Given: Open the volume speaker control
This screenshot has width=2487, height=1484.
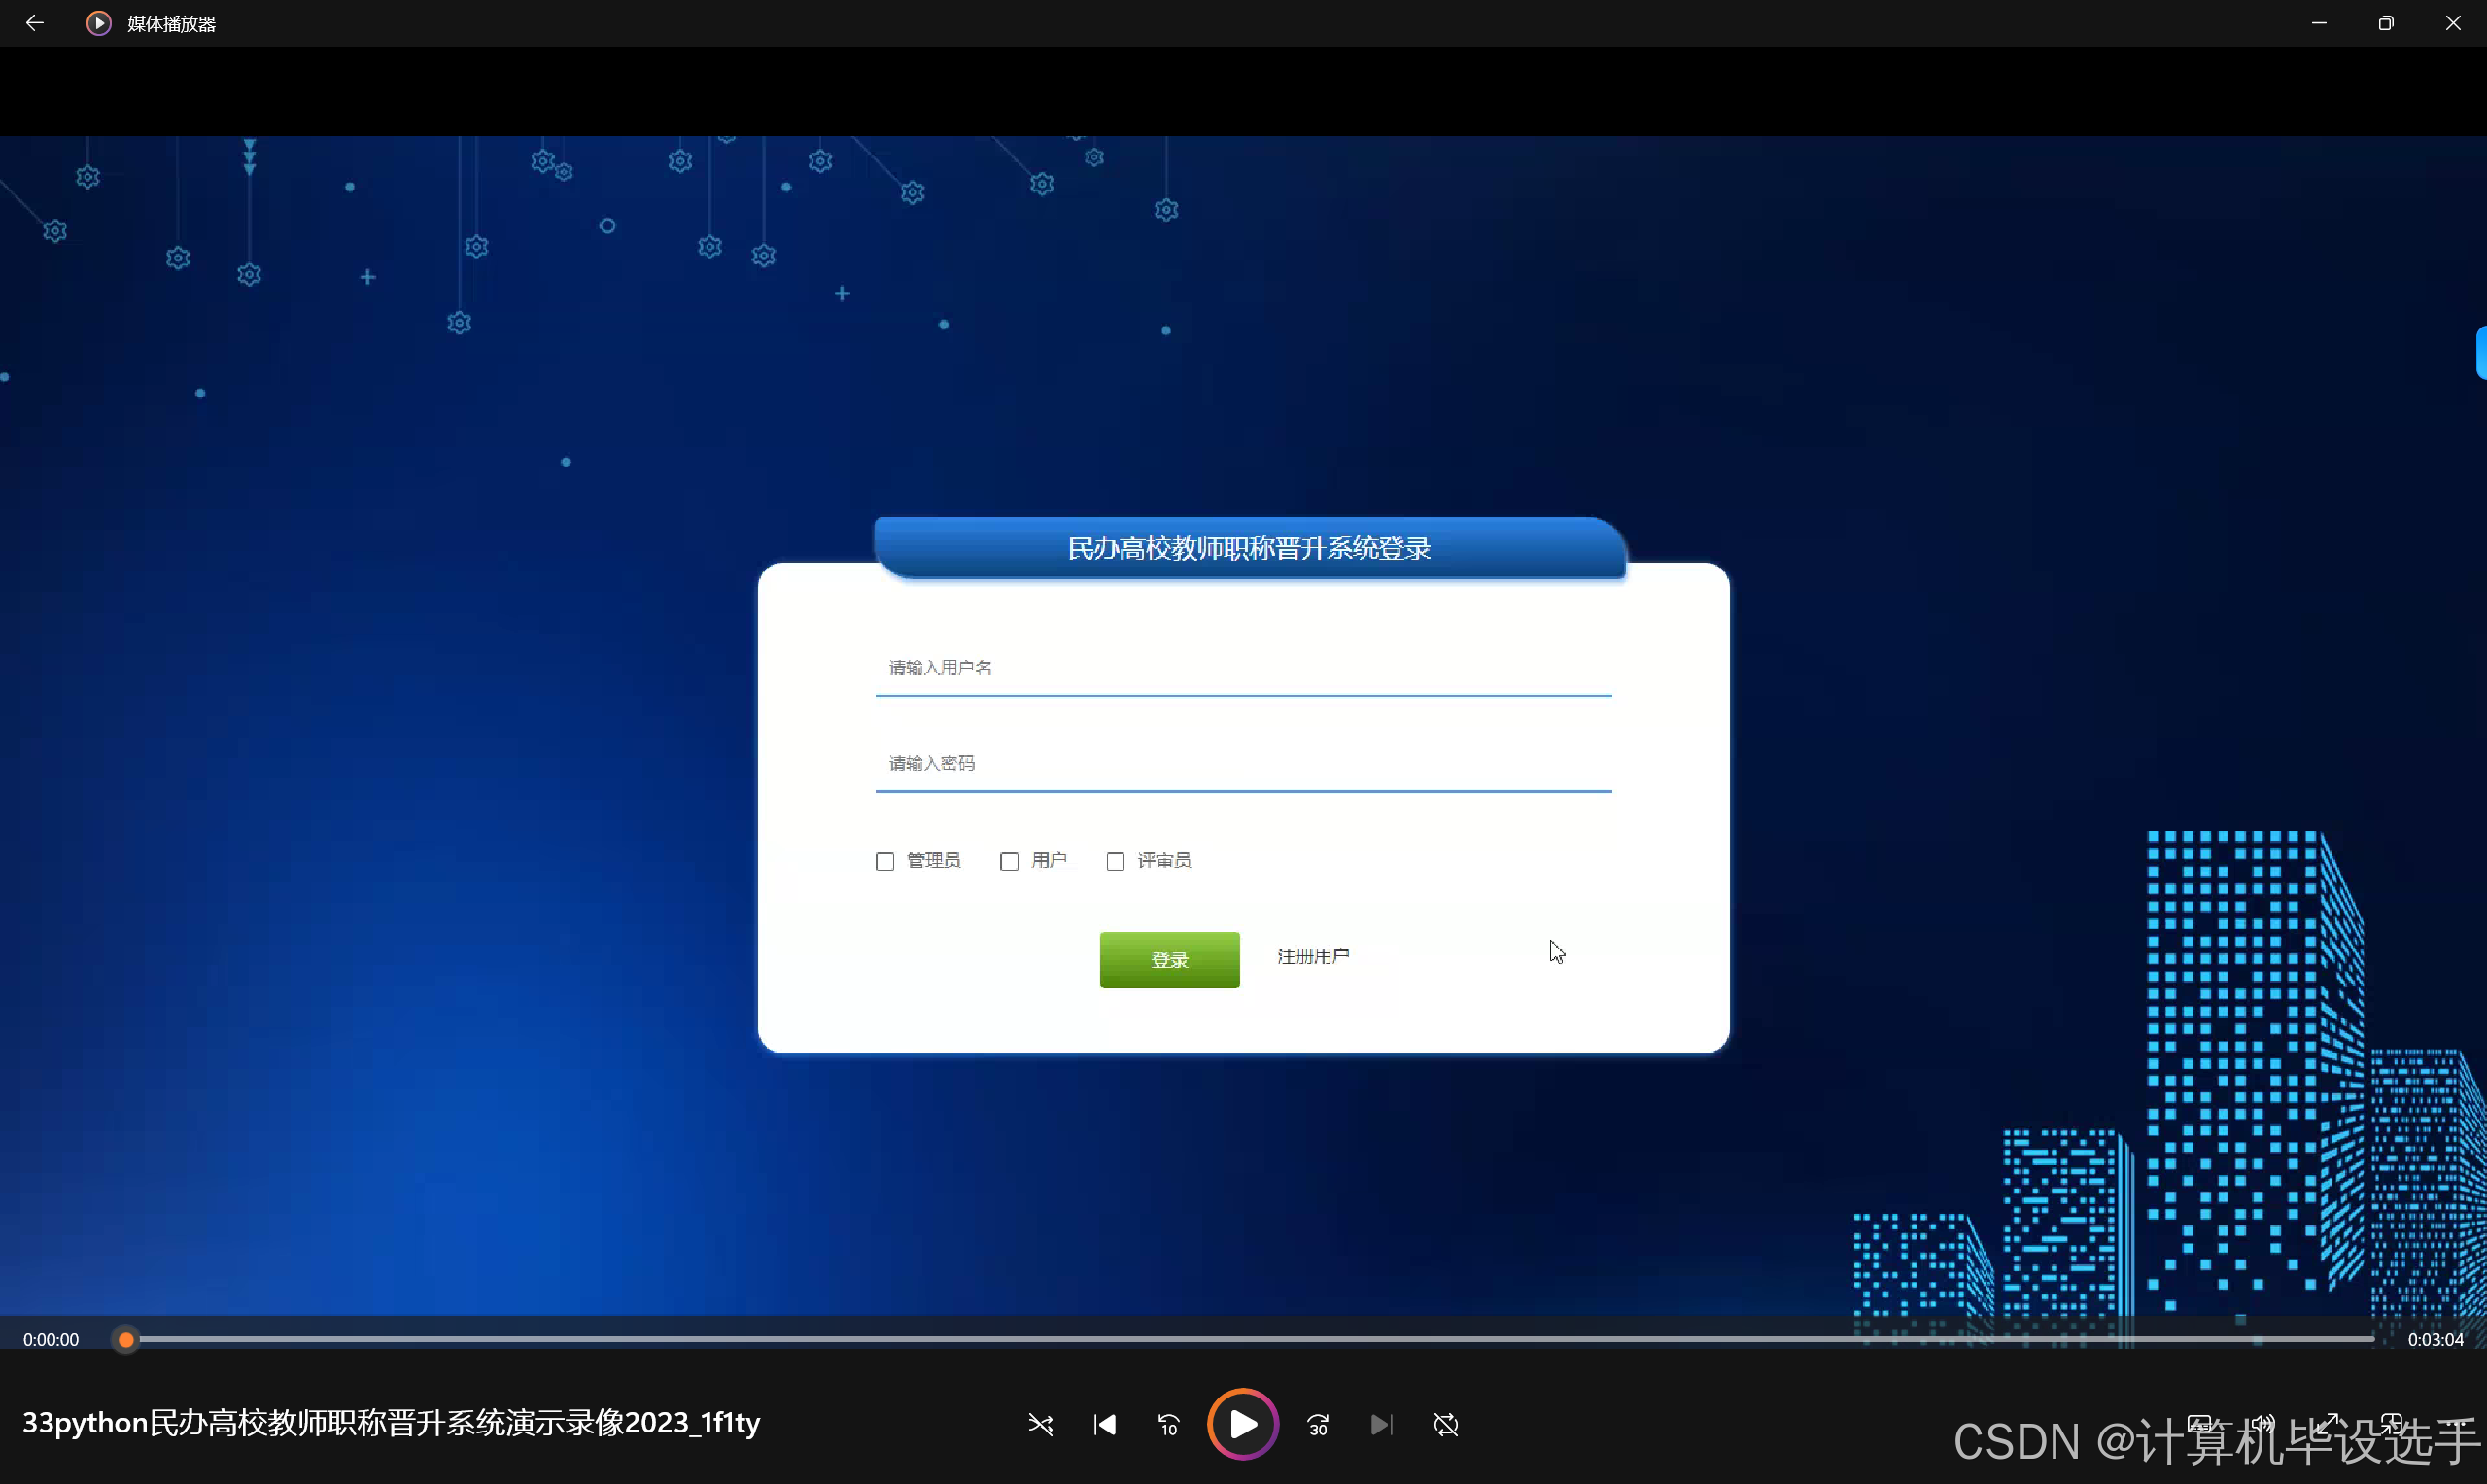Looking at the screenshot, I should click(x=2262, y=1423).
